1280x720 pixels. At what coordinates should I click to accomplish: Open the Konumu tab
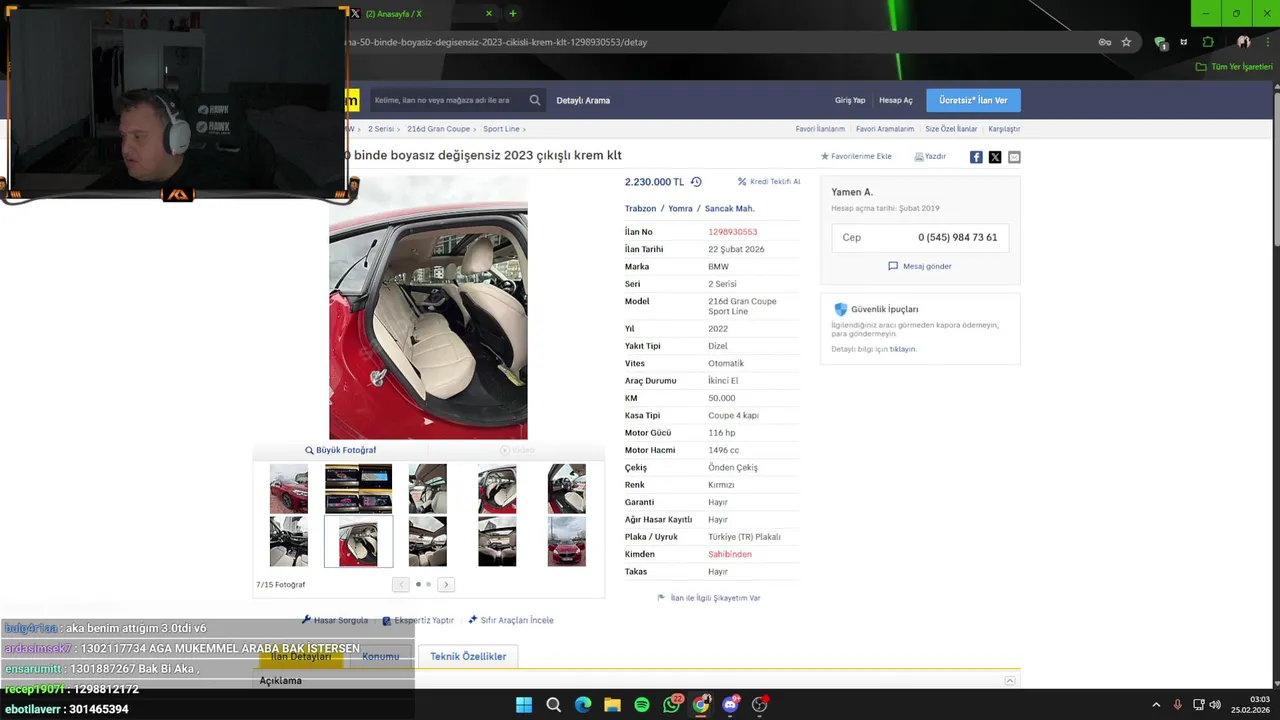pos(380,656)
